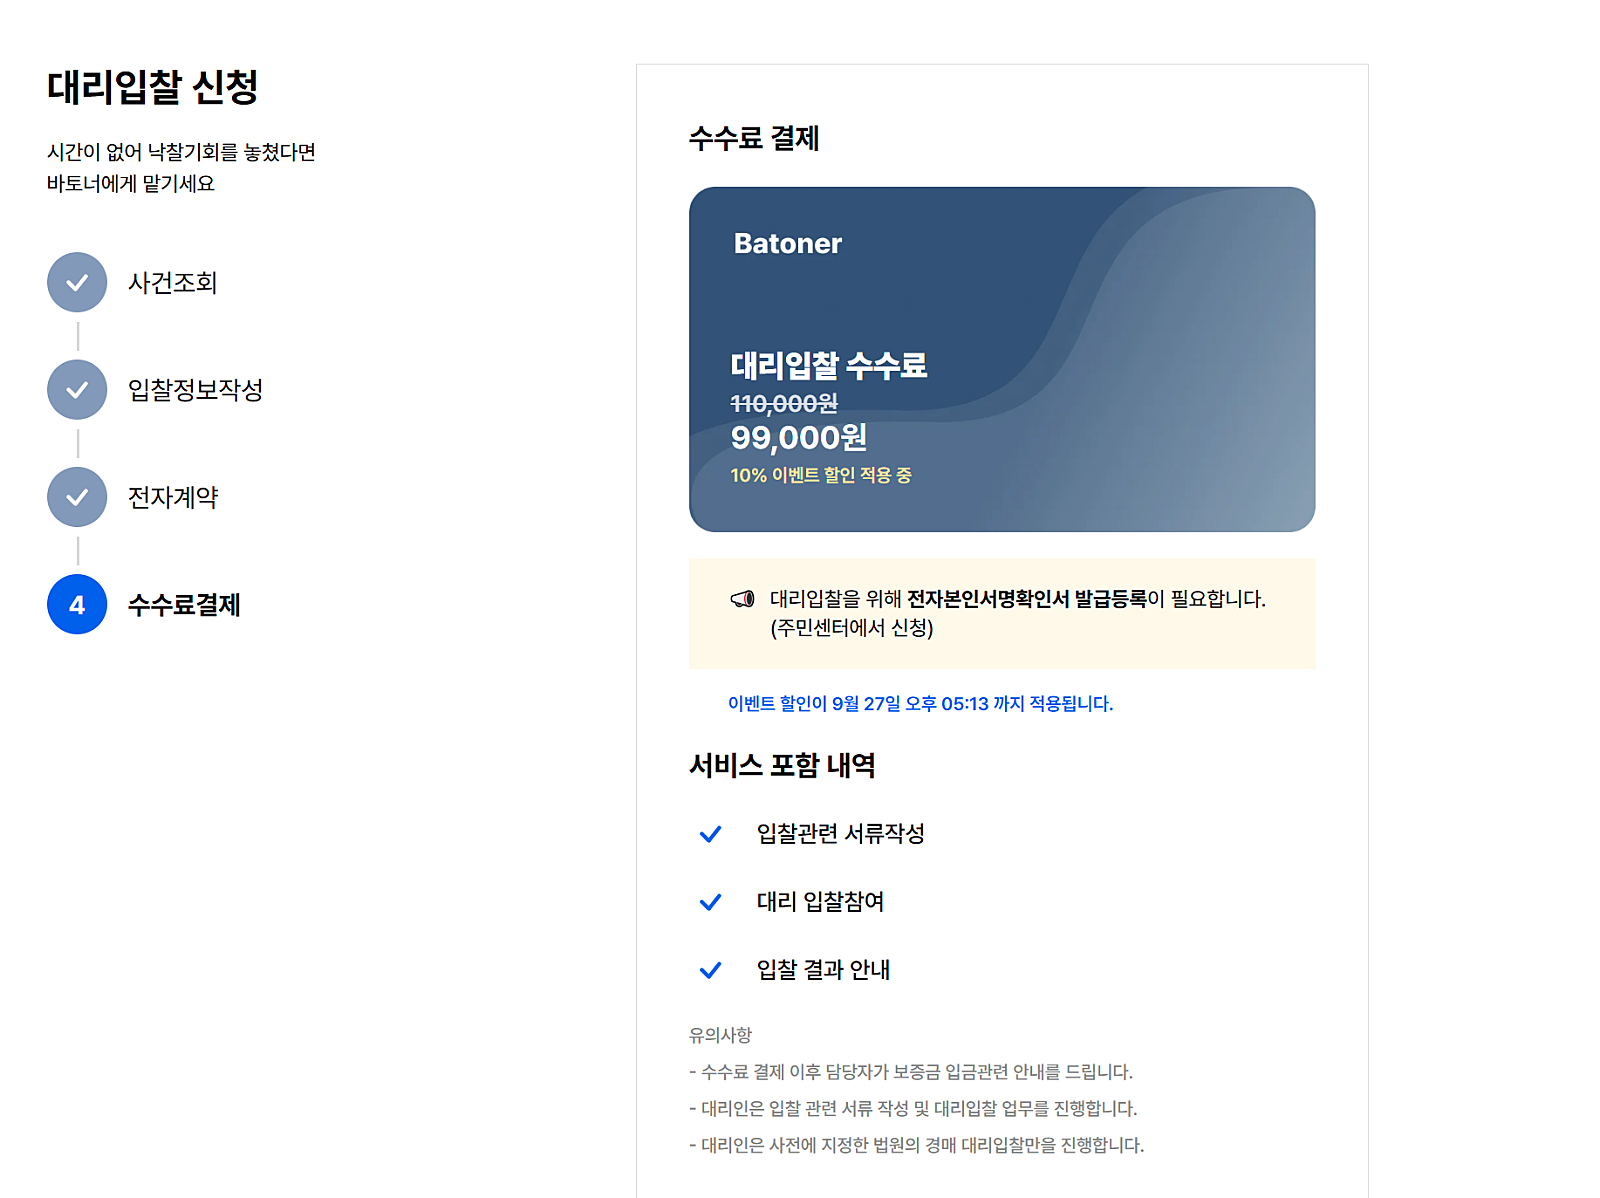Click the (주민센터에서 신청) note

point(851,628)
